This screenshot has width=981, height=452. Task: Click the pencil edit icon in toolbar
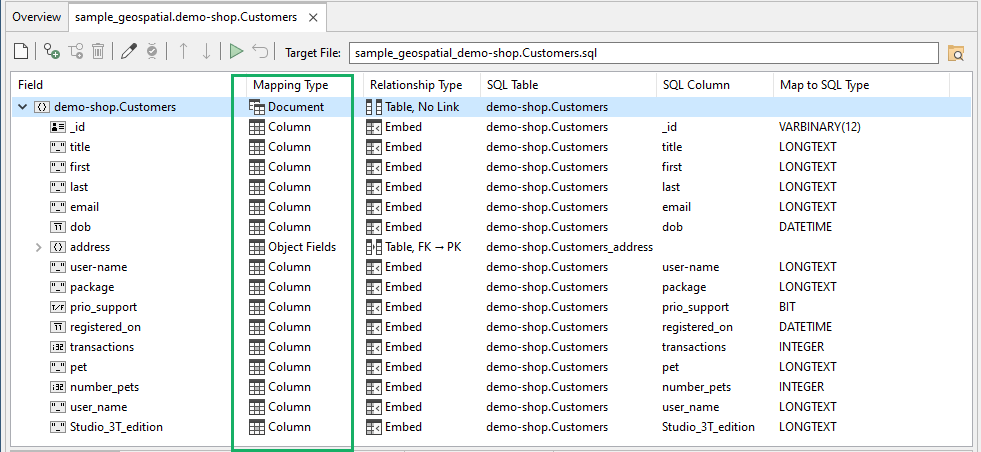pyautogui.click(x=128, y=52)
